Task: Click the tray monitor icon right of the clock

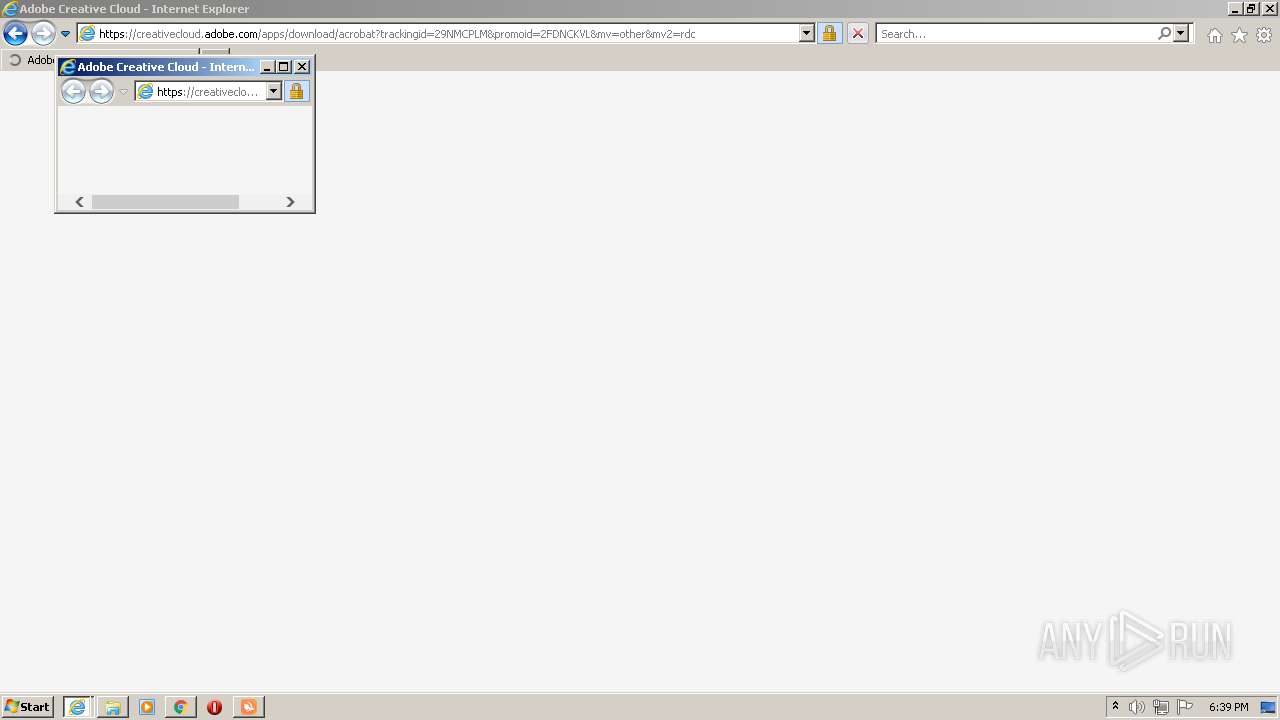Action: tap(1268, 707)
